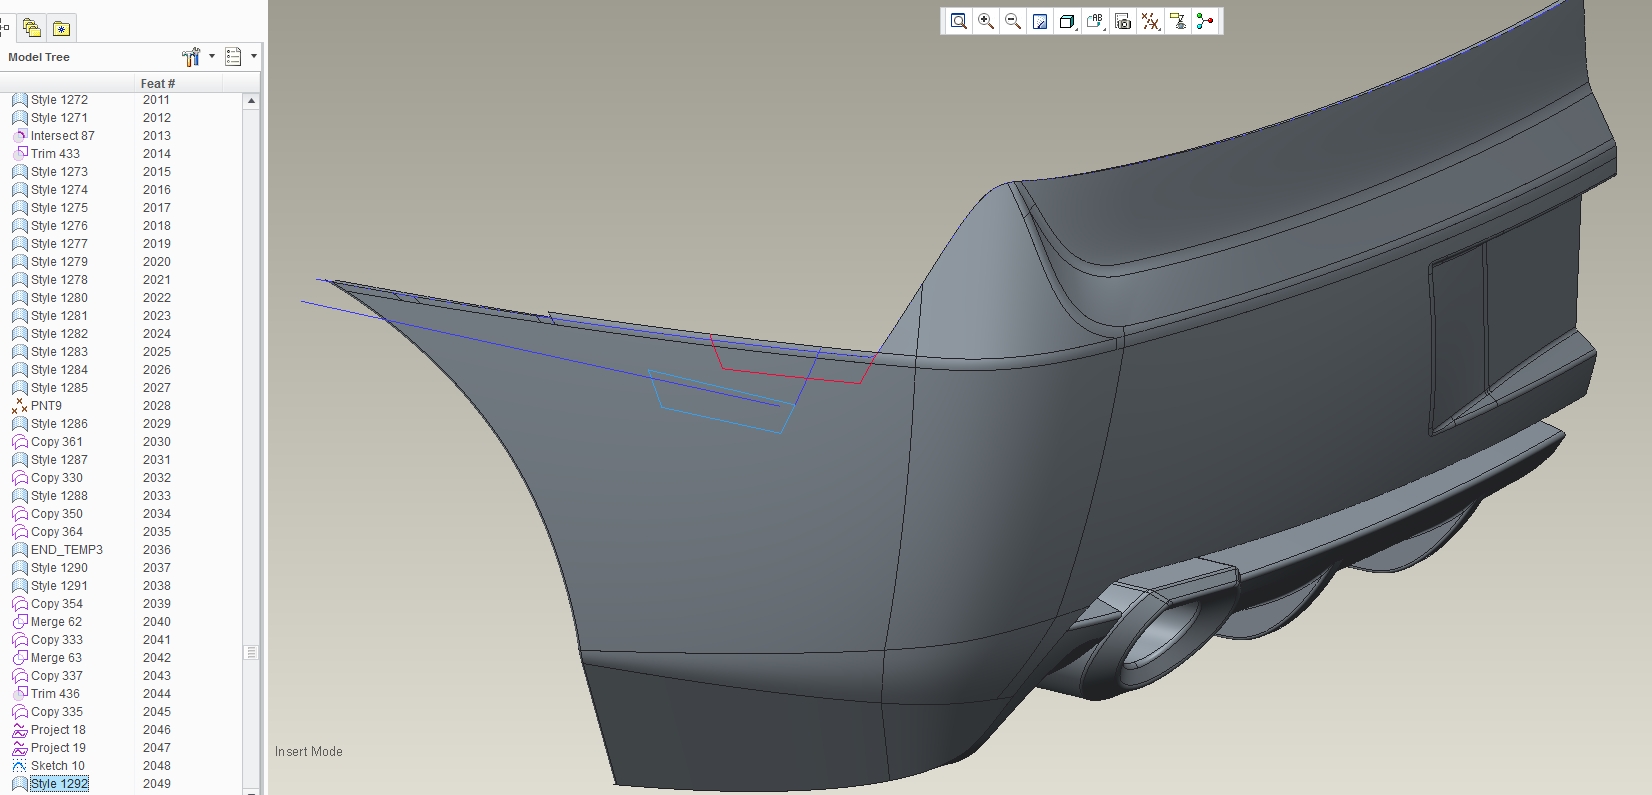Screen dimensions: 1652x795
Task: Open the Display Style options
Action: (1067, 21)
